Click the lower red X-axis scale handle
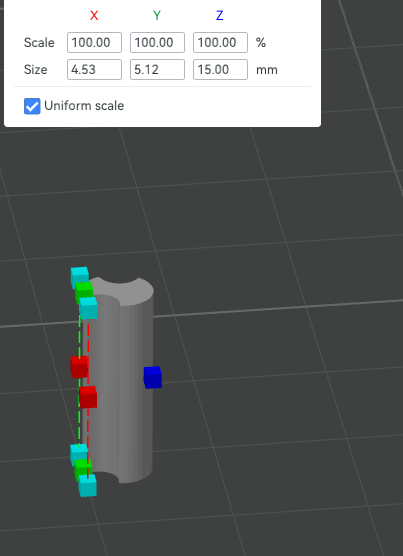403x556 pixels. [88, 397]
